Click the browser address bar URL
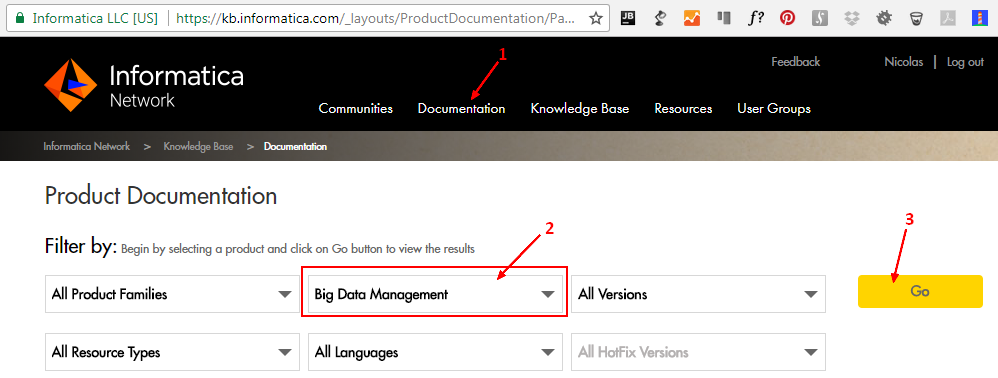The height and width of the screenshot is (378, 998). (x=376, y=18)
